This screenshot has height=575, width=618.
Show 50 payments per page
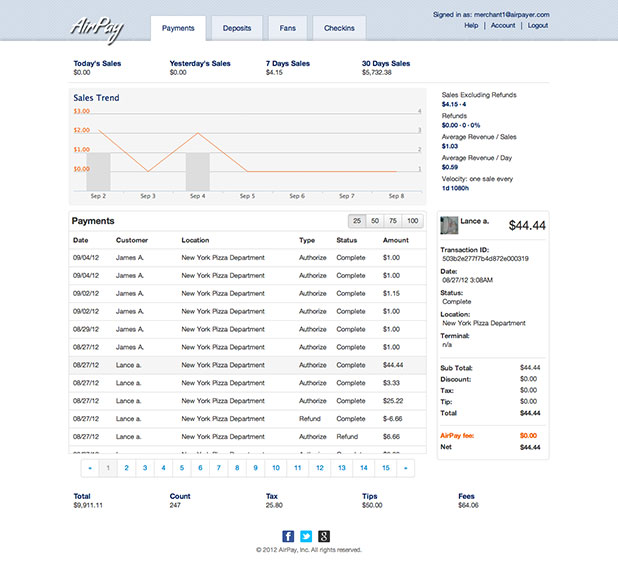coord(375,221)
